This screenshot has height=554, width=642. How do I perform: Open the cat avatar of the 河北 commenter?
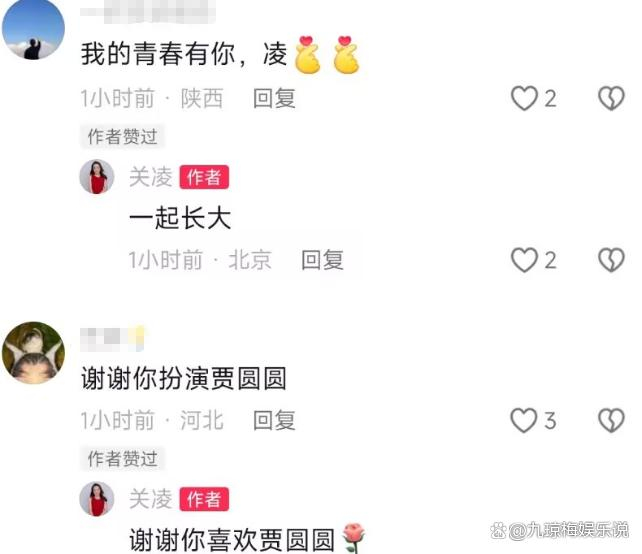(x=33, y=353)
